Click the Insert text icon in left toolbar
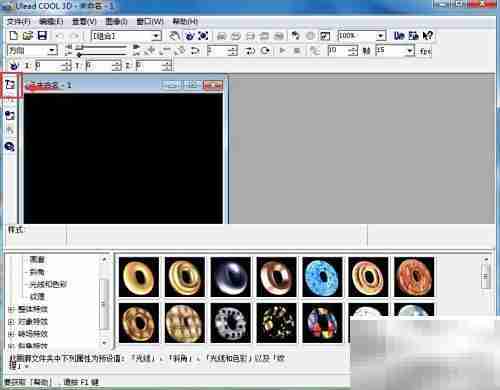The image size is (500, 390). [x=11, y=84]
